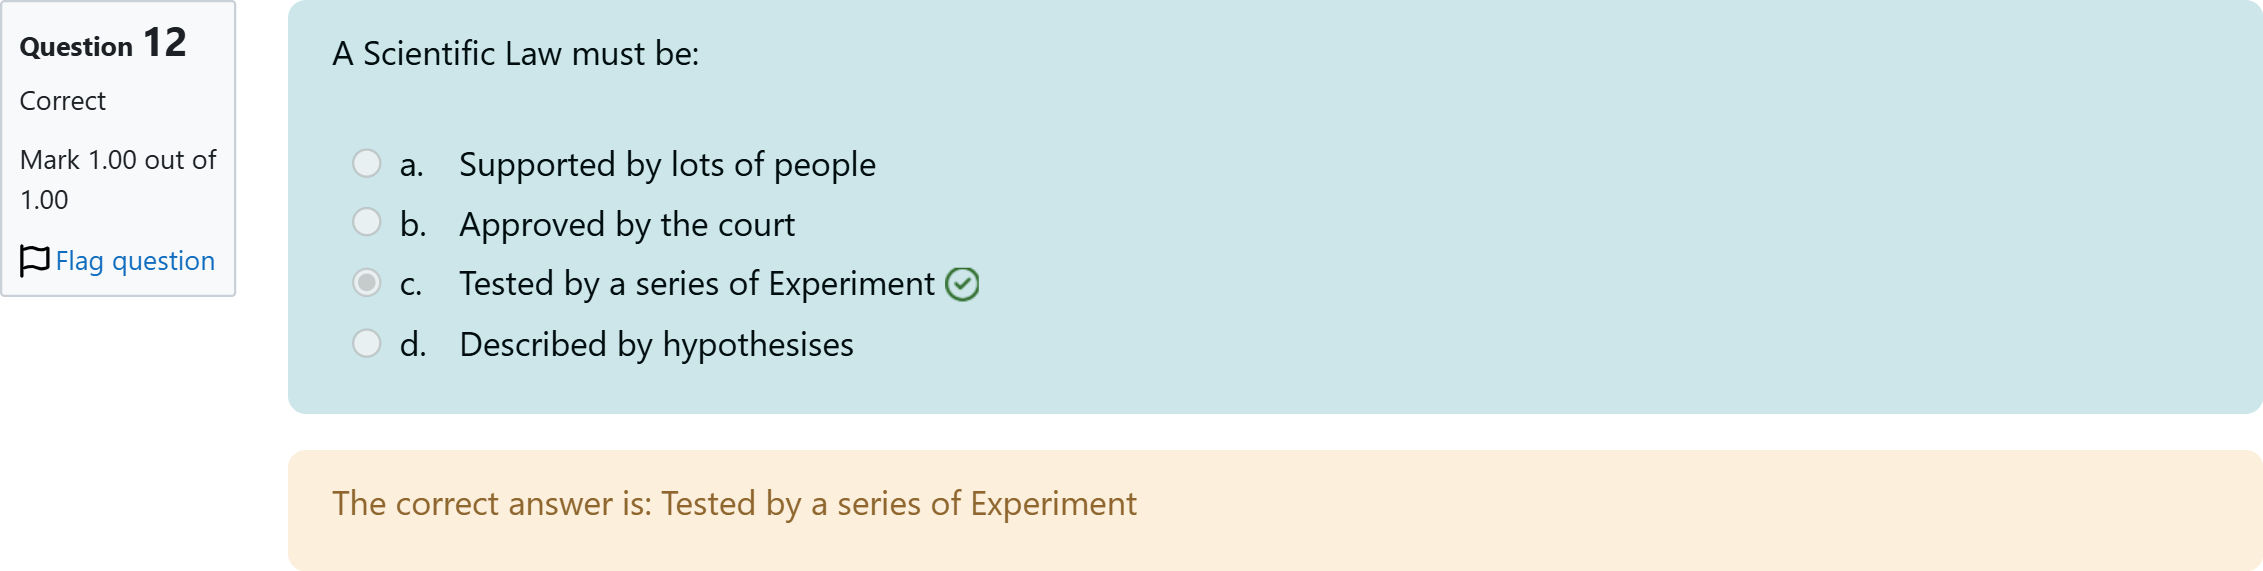This screenshot has height=571, width=2263.
Task: Click the "a." option letter label
Action: [x=411, y=165]
